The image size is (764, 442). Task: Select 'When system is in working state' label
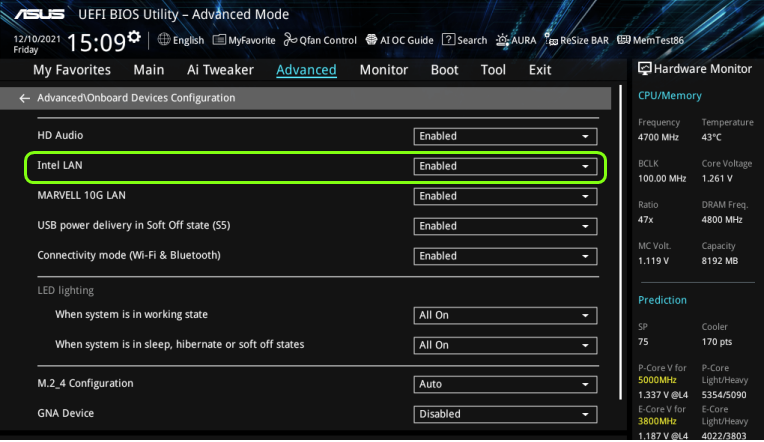click(x=131, y=314)
